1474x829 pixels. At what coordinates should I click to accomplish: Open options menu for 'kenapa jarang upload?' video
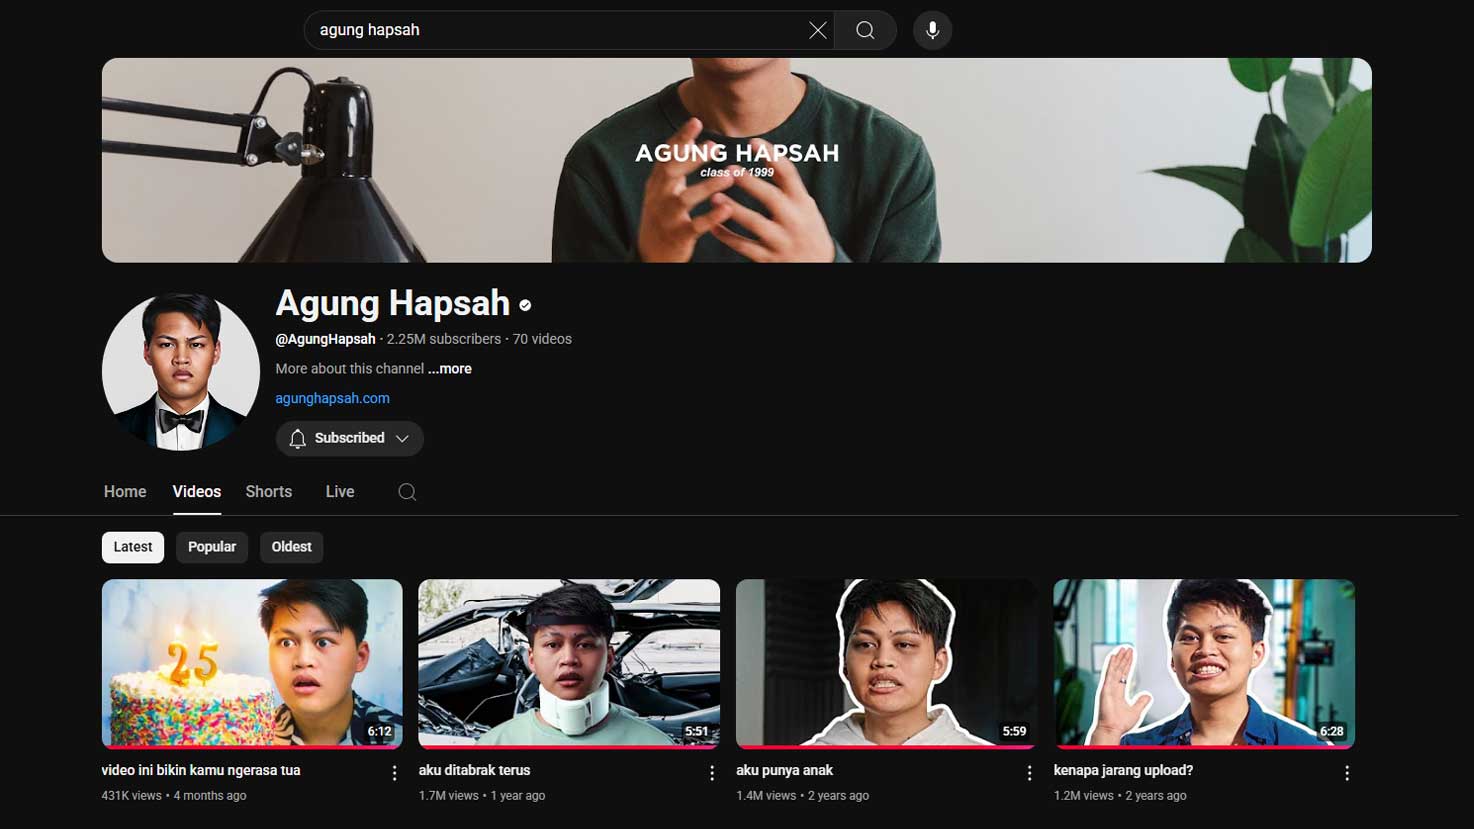pyautogui.click(x=1347, y=772)
